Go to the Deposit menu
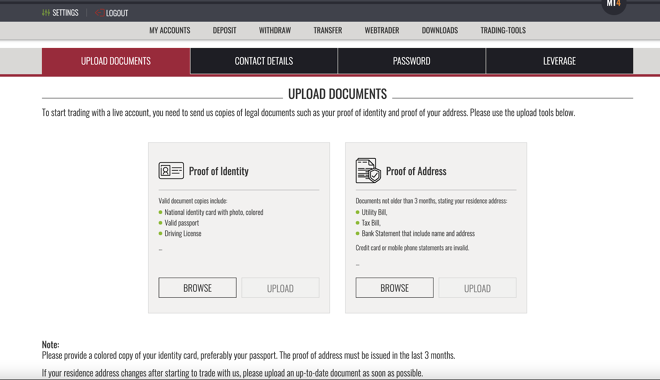 click(224, 30)
